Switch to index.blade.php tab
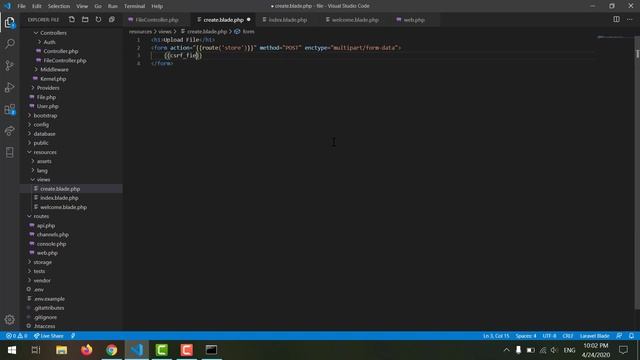 tap(287, 20)
